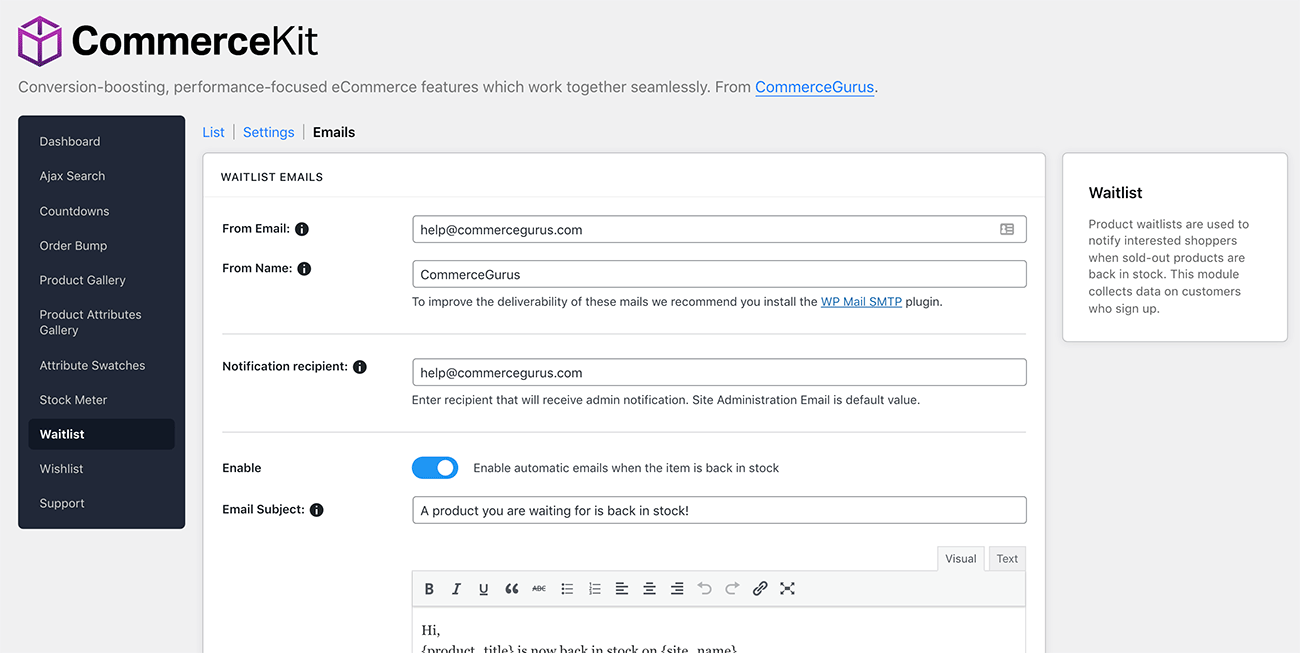Toggle underline formatting in editor
The width and height of the screenshot is (1300, 653).
[484, 589]
